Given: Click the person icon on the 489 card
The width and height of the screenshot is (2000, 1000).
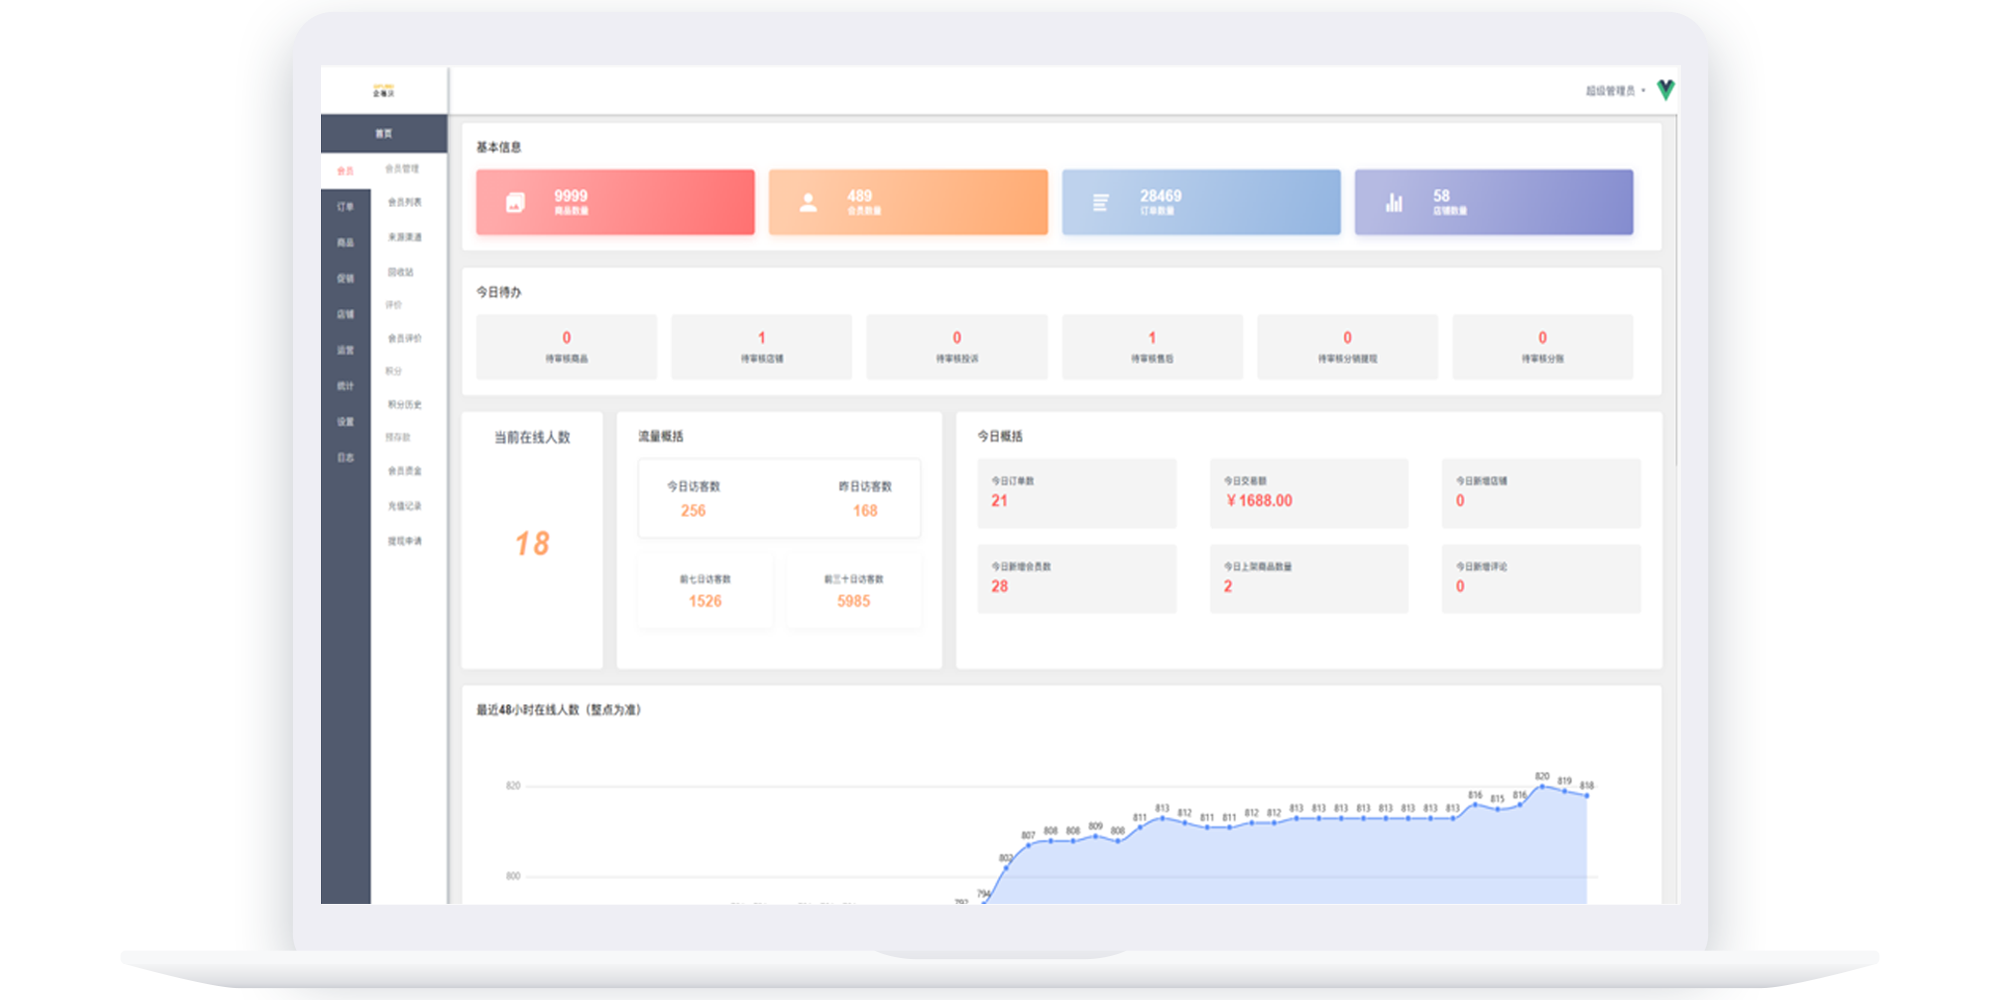Looking at the screenshot, I should click(x=808, y=203).
